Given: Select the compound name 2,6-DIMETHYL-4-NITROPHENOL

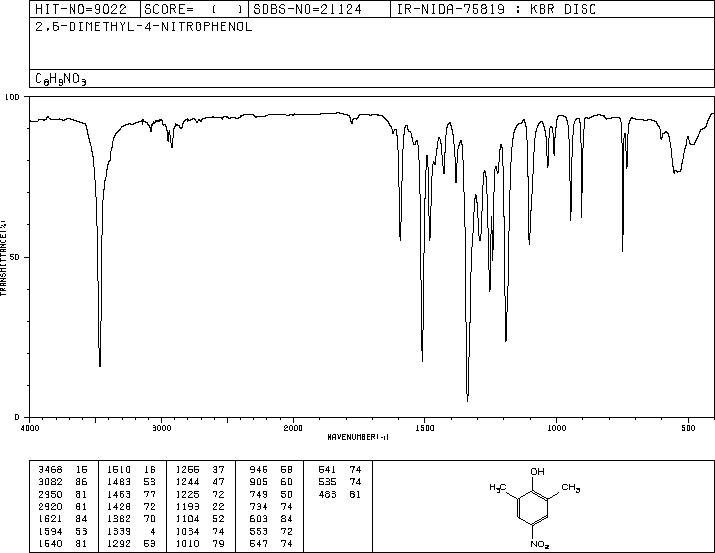Looking at the screenshot, I should click(x=144, y=27).
